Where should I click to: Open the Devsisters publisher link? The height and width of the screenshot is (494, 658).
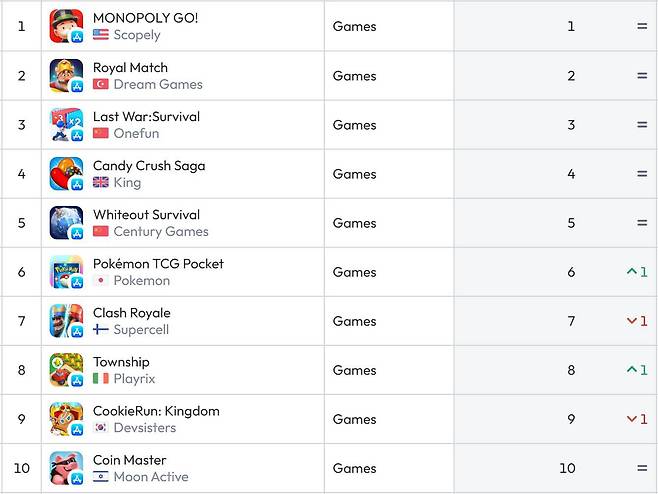click(145, 428)
